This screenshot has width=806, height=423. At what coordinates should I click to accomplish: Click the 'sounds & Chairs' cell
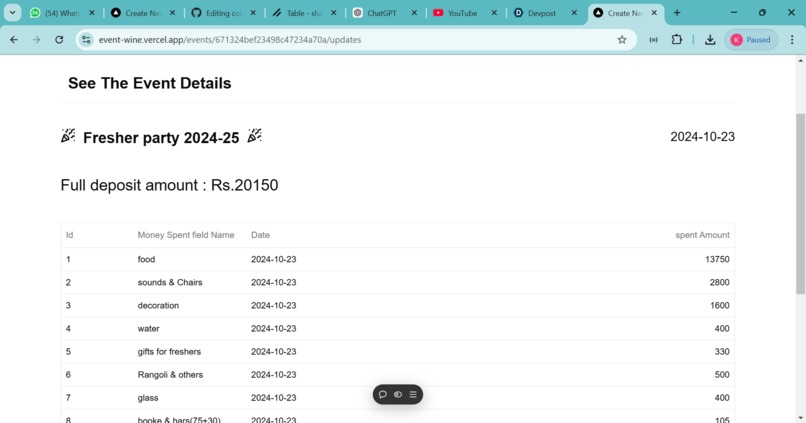coord(170,282)
